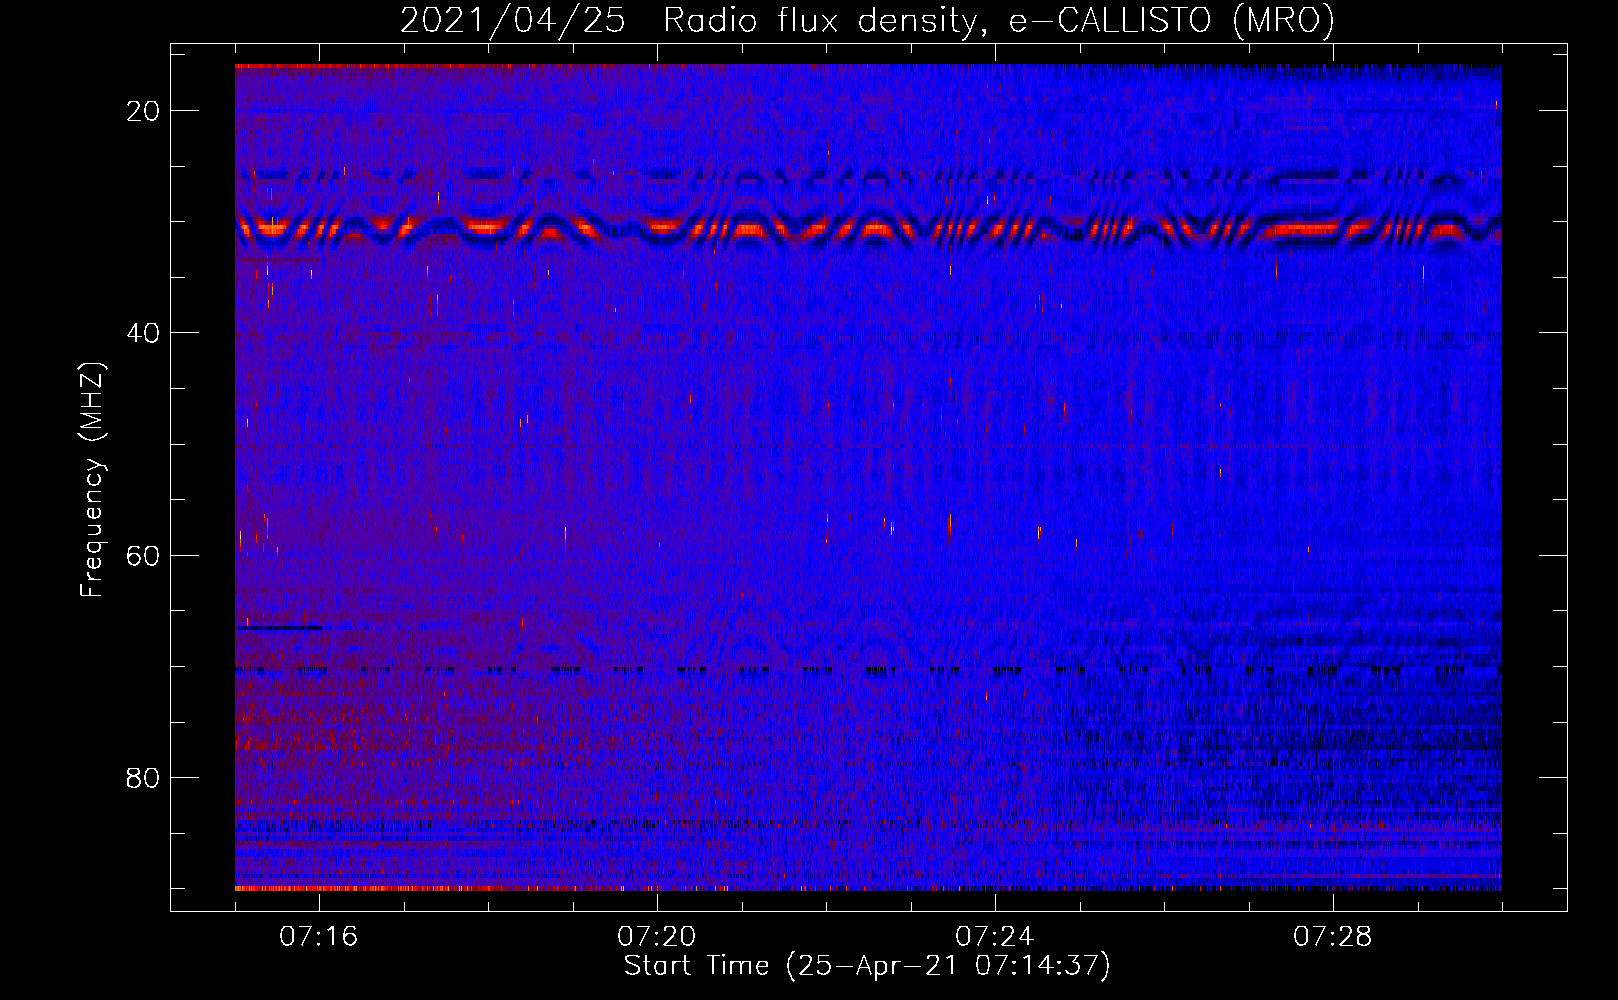Click the 60 MHz frequency tick label
1618x1000 pixels.
[143, 555]
